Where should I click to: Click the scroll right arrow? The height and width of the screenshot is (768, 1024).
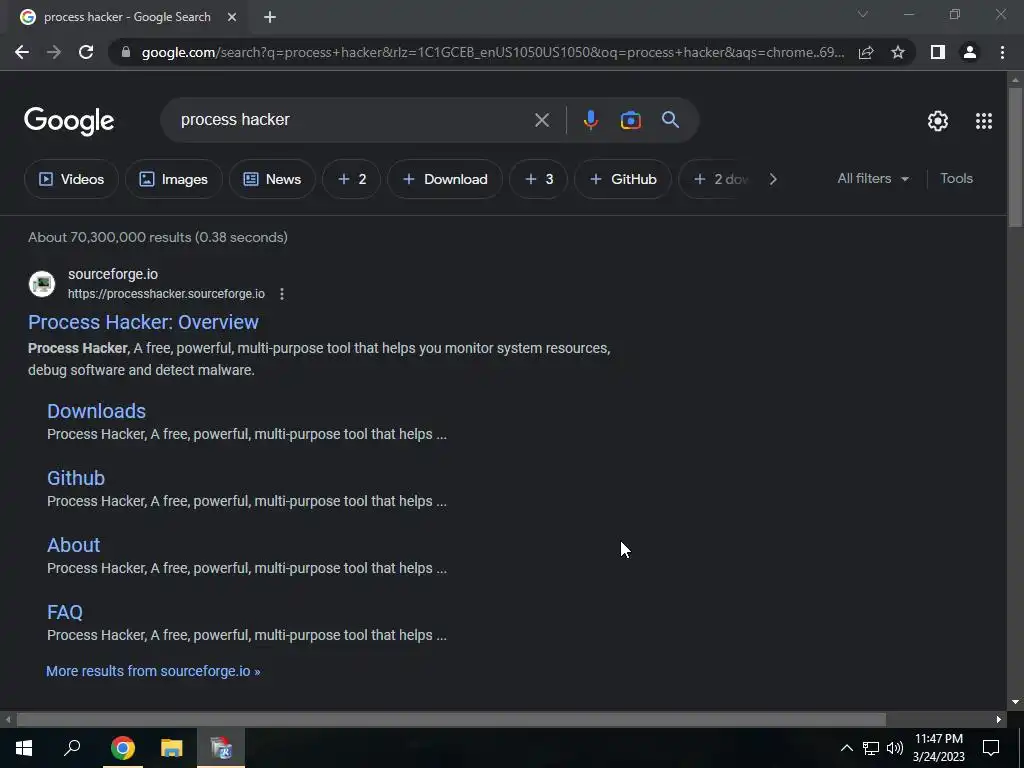point(999,720)
